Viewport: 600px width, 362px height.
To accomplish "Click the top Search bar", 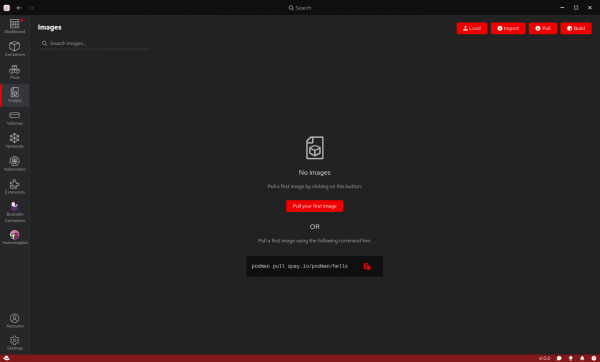I will pos(300,8).
